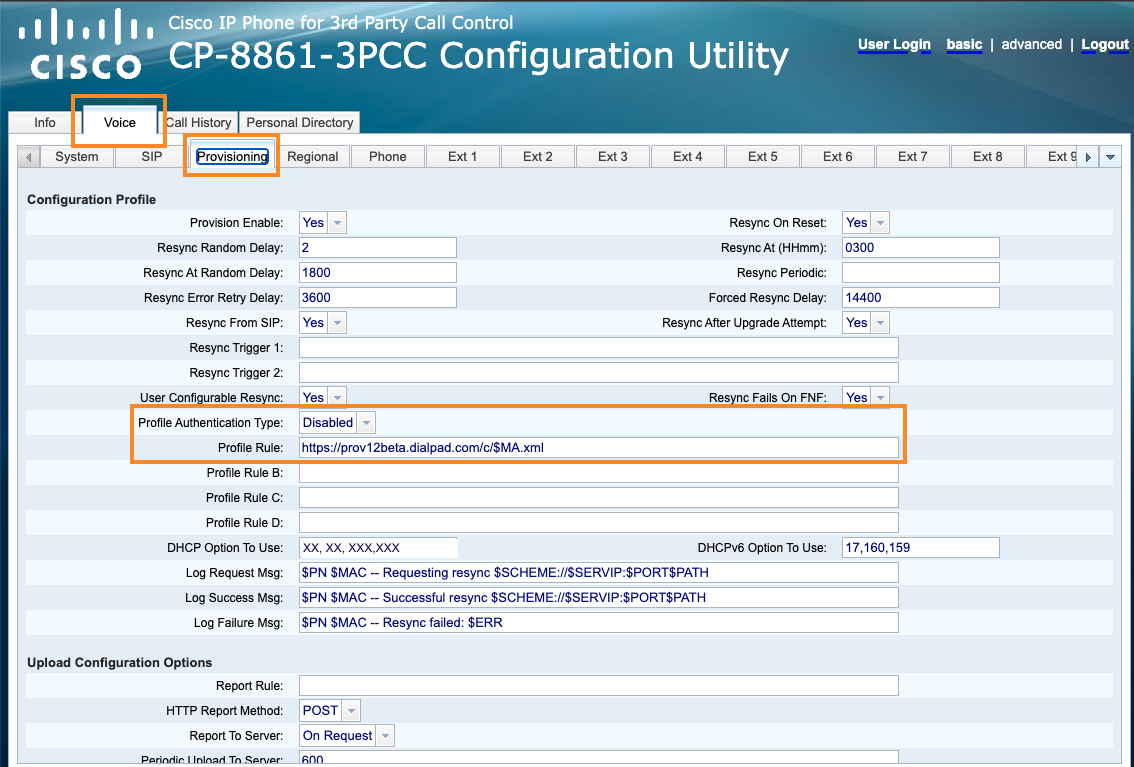
Task: Click the DHCPv6 Option To Use field
Action: click(x=921, y=547)
